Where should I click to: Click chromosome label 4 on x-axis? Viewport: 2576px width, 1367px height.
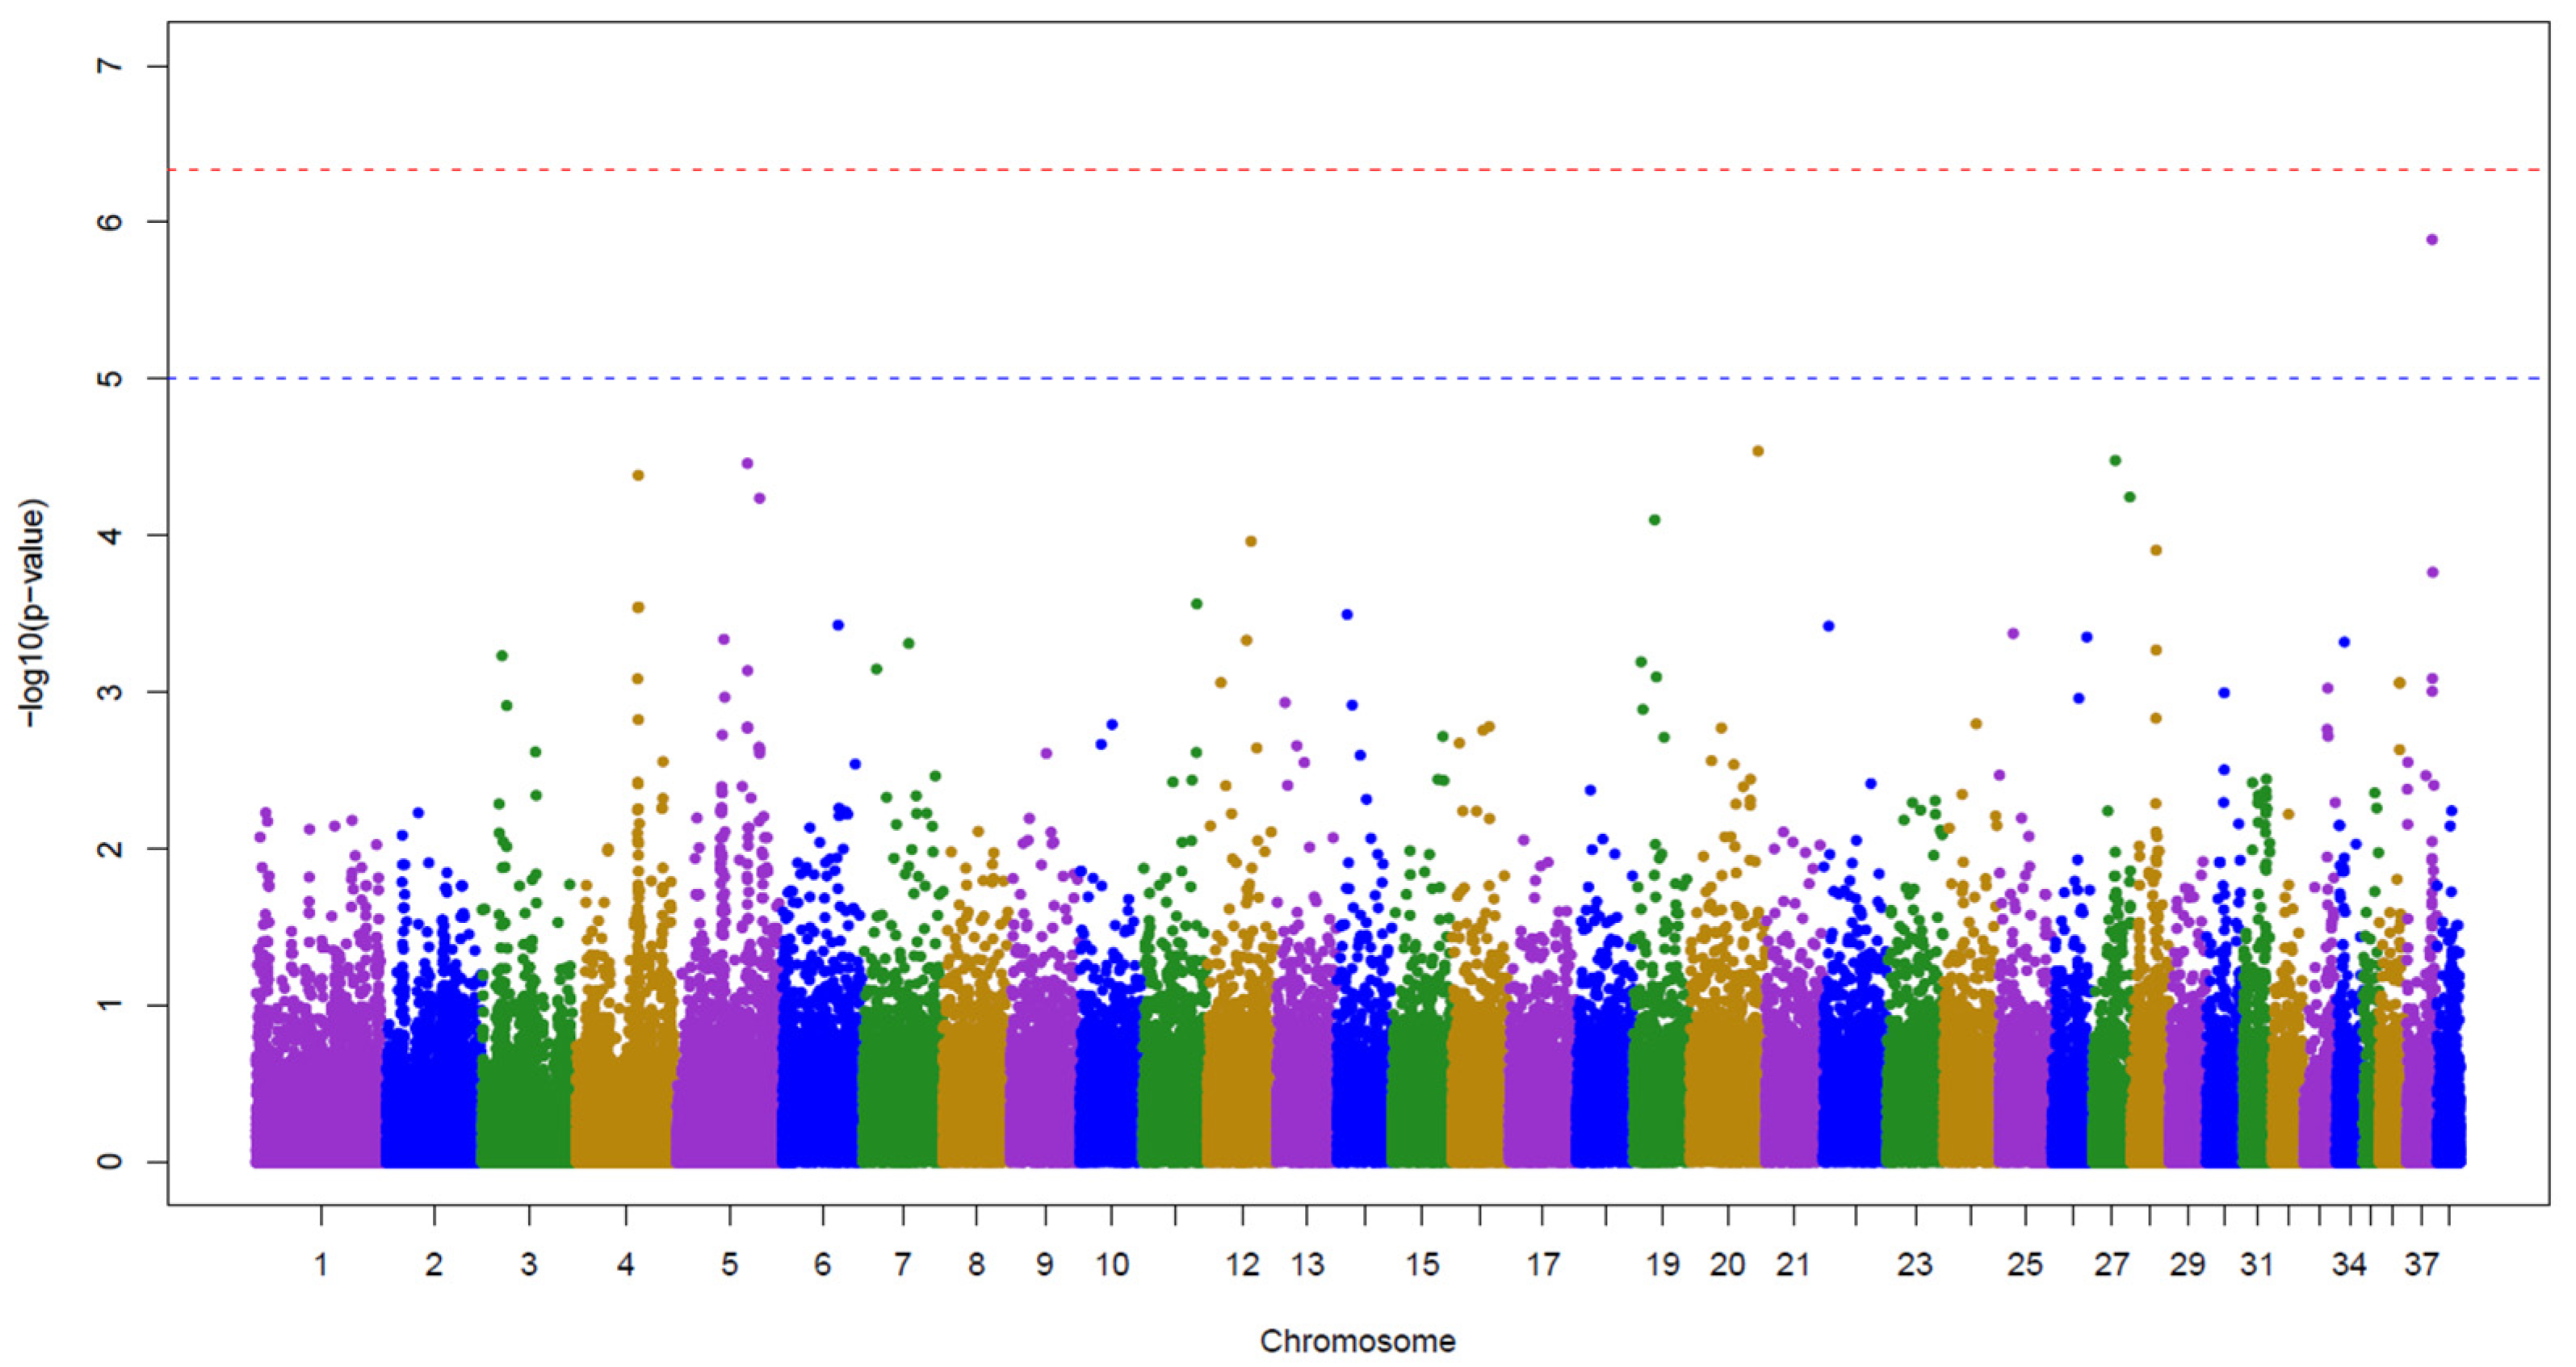[626, 1265]
